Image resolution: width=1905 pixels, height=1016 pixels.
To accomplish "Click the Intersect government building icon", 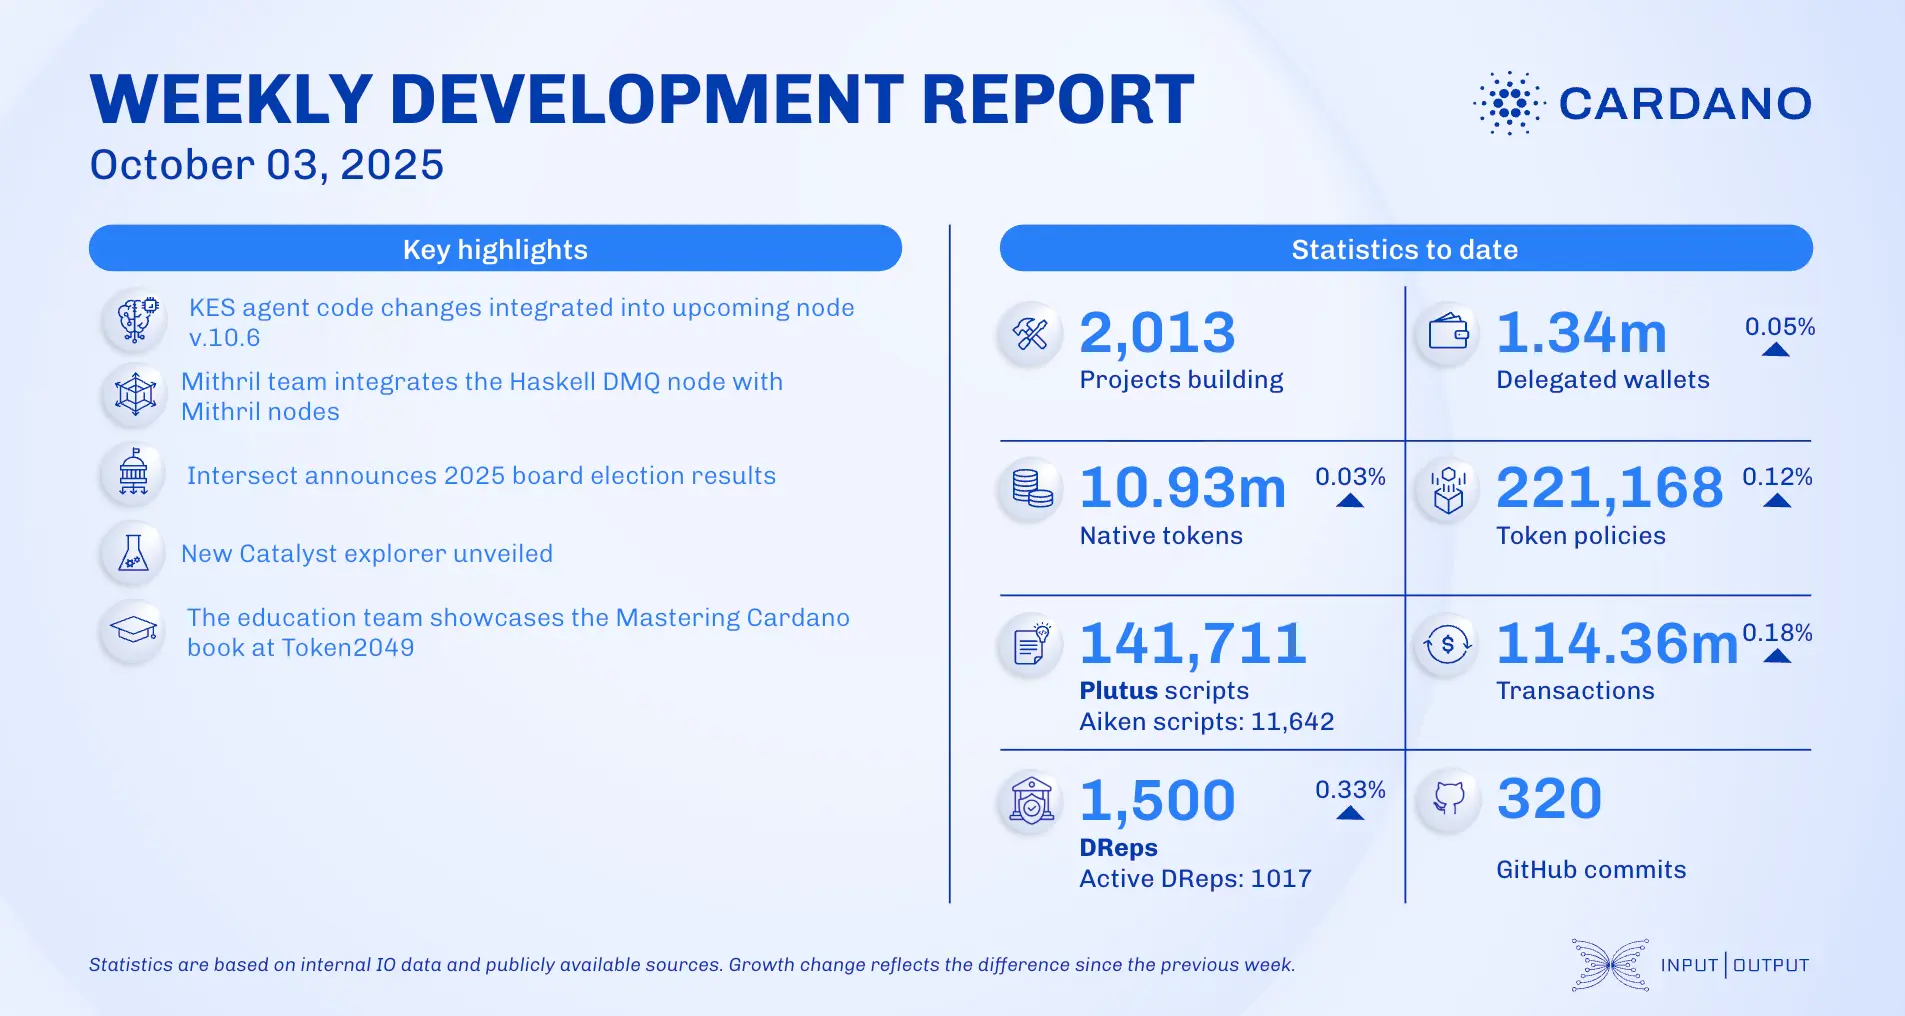I will point(133,474).
